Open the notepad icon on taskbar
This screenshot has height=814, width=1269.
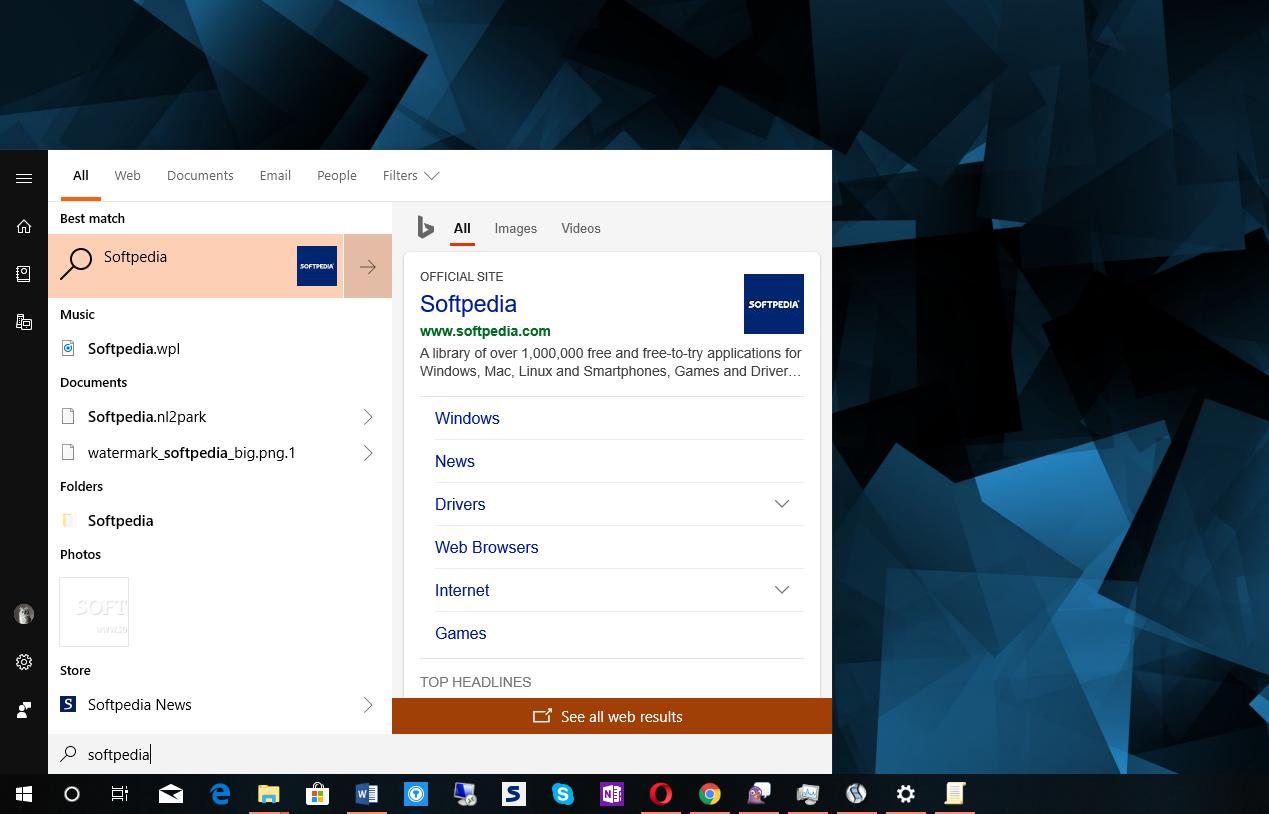pos(955,794)
